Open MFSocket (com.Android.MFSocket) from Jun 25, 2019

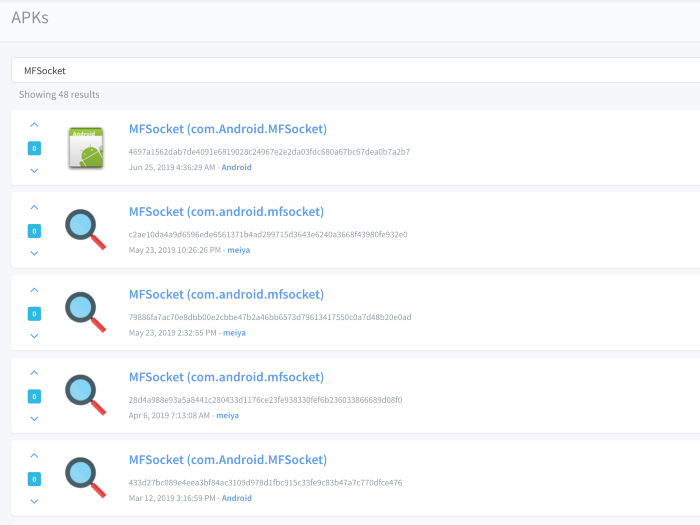click(x=228, y=129)
